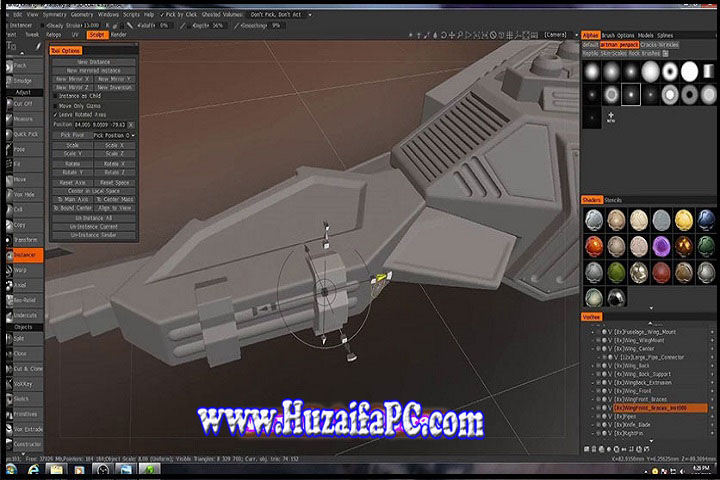Add a new alpha with plus icon
720x480 pixels.
(611, 117)
